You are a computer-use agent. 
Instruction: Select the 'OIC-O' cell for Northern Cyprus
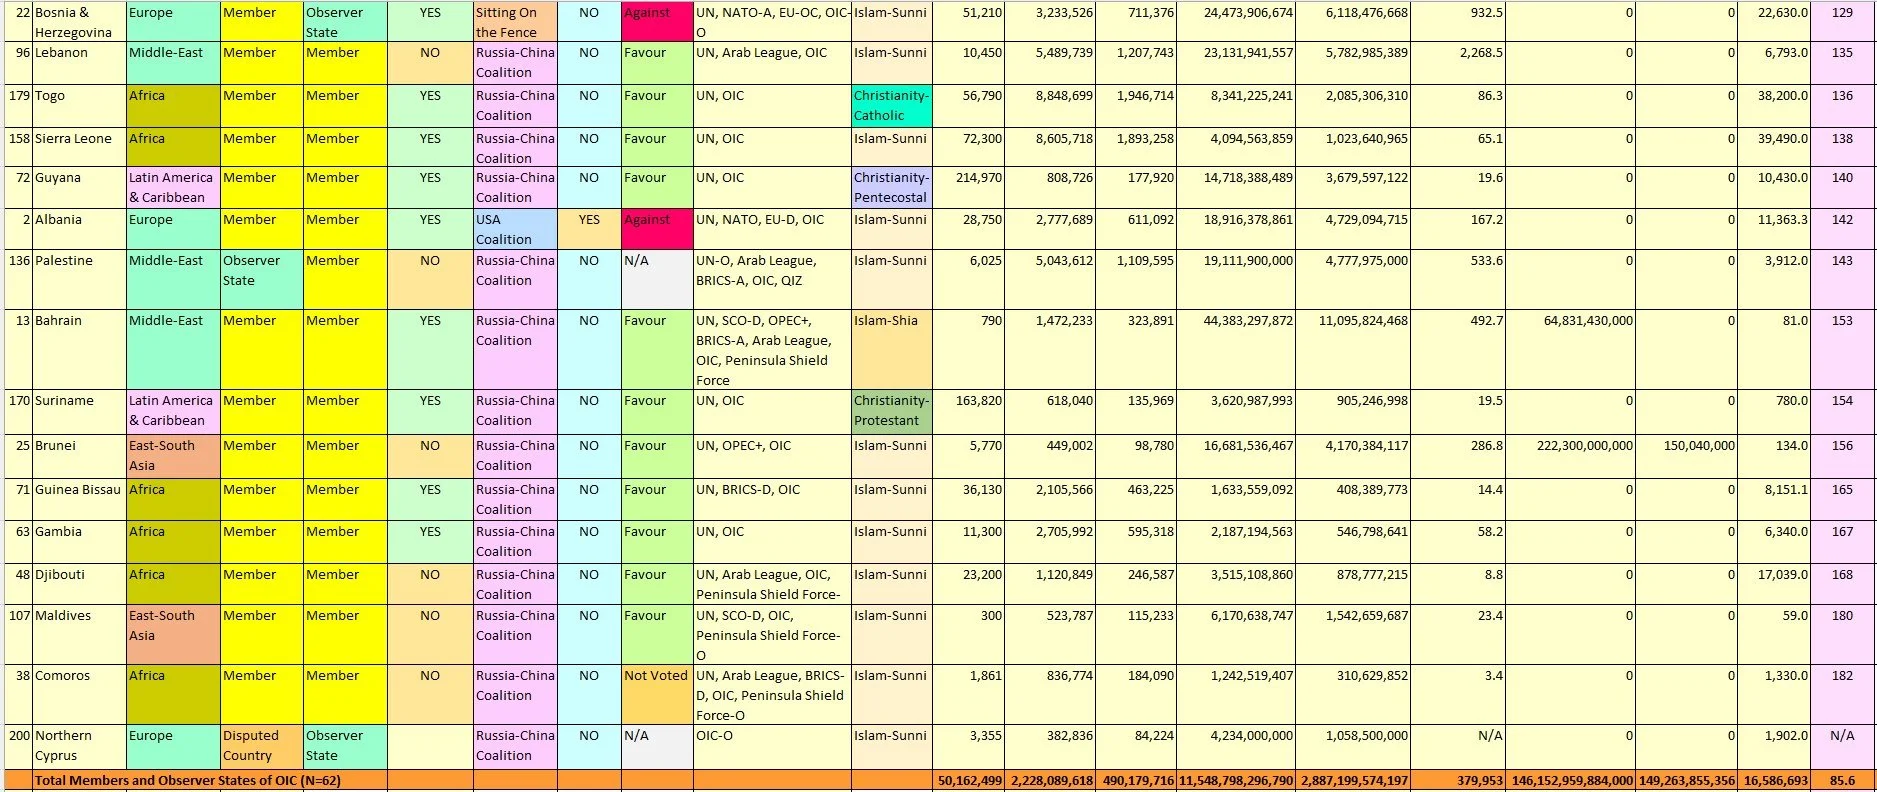(x=772, y=747)
